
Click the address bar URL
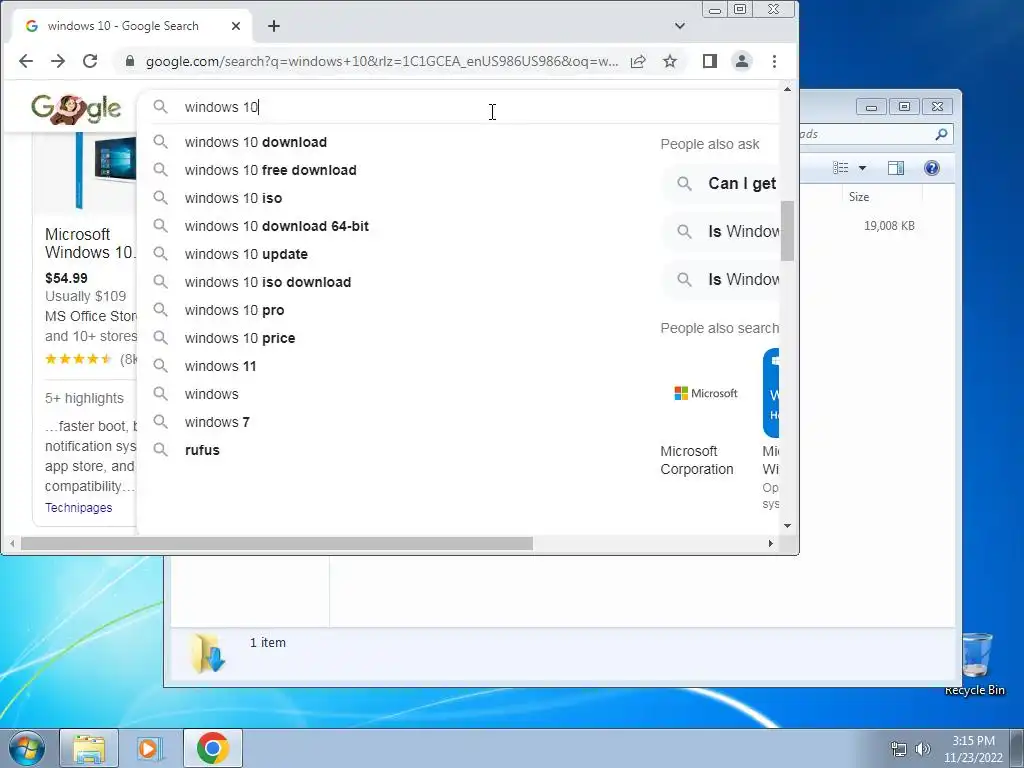(x=381, y=61)
